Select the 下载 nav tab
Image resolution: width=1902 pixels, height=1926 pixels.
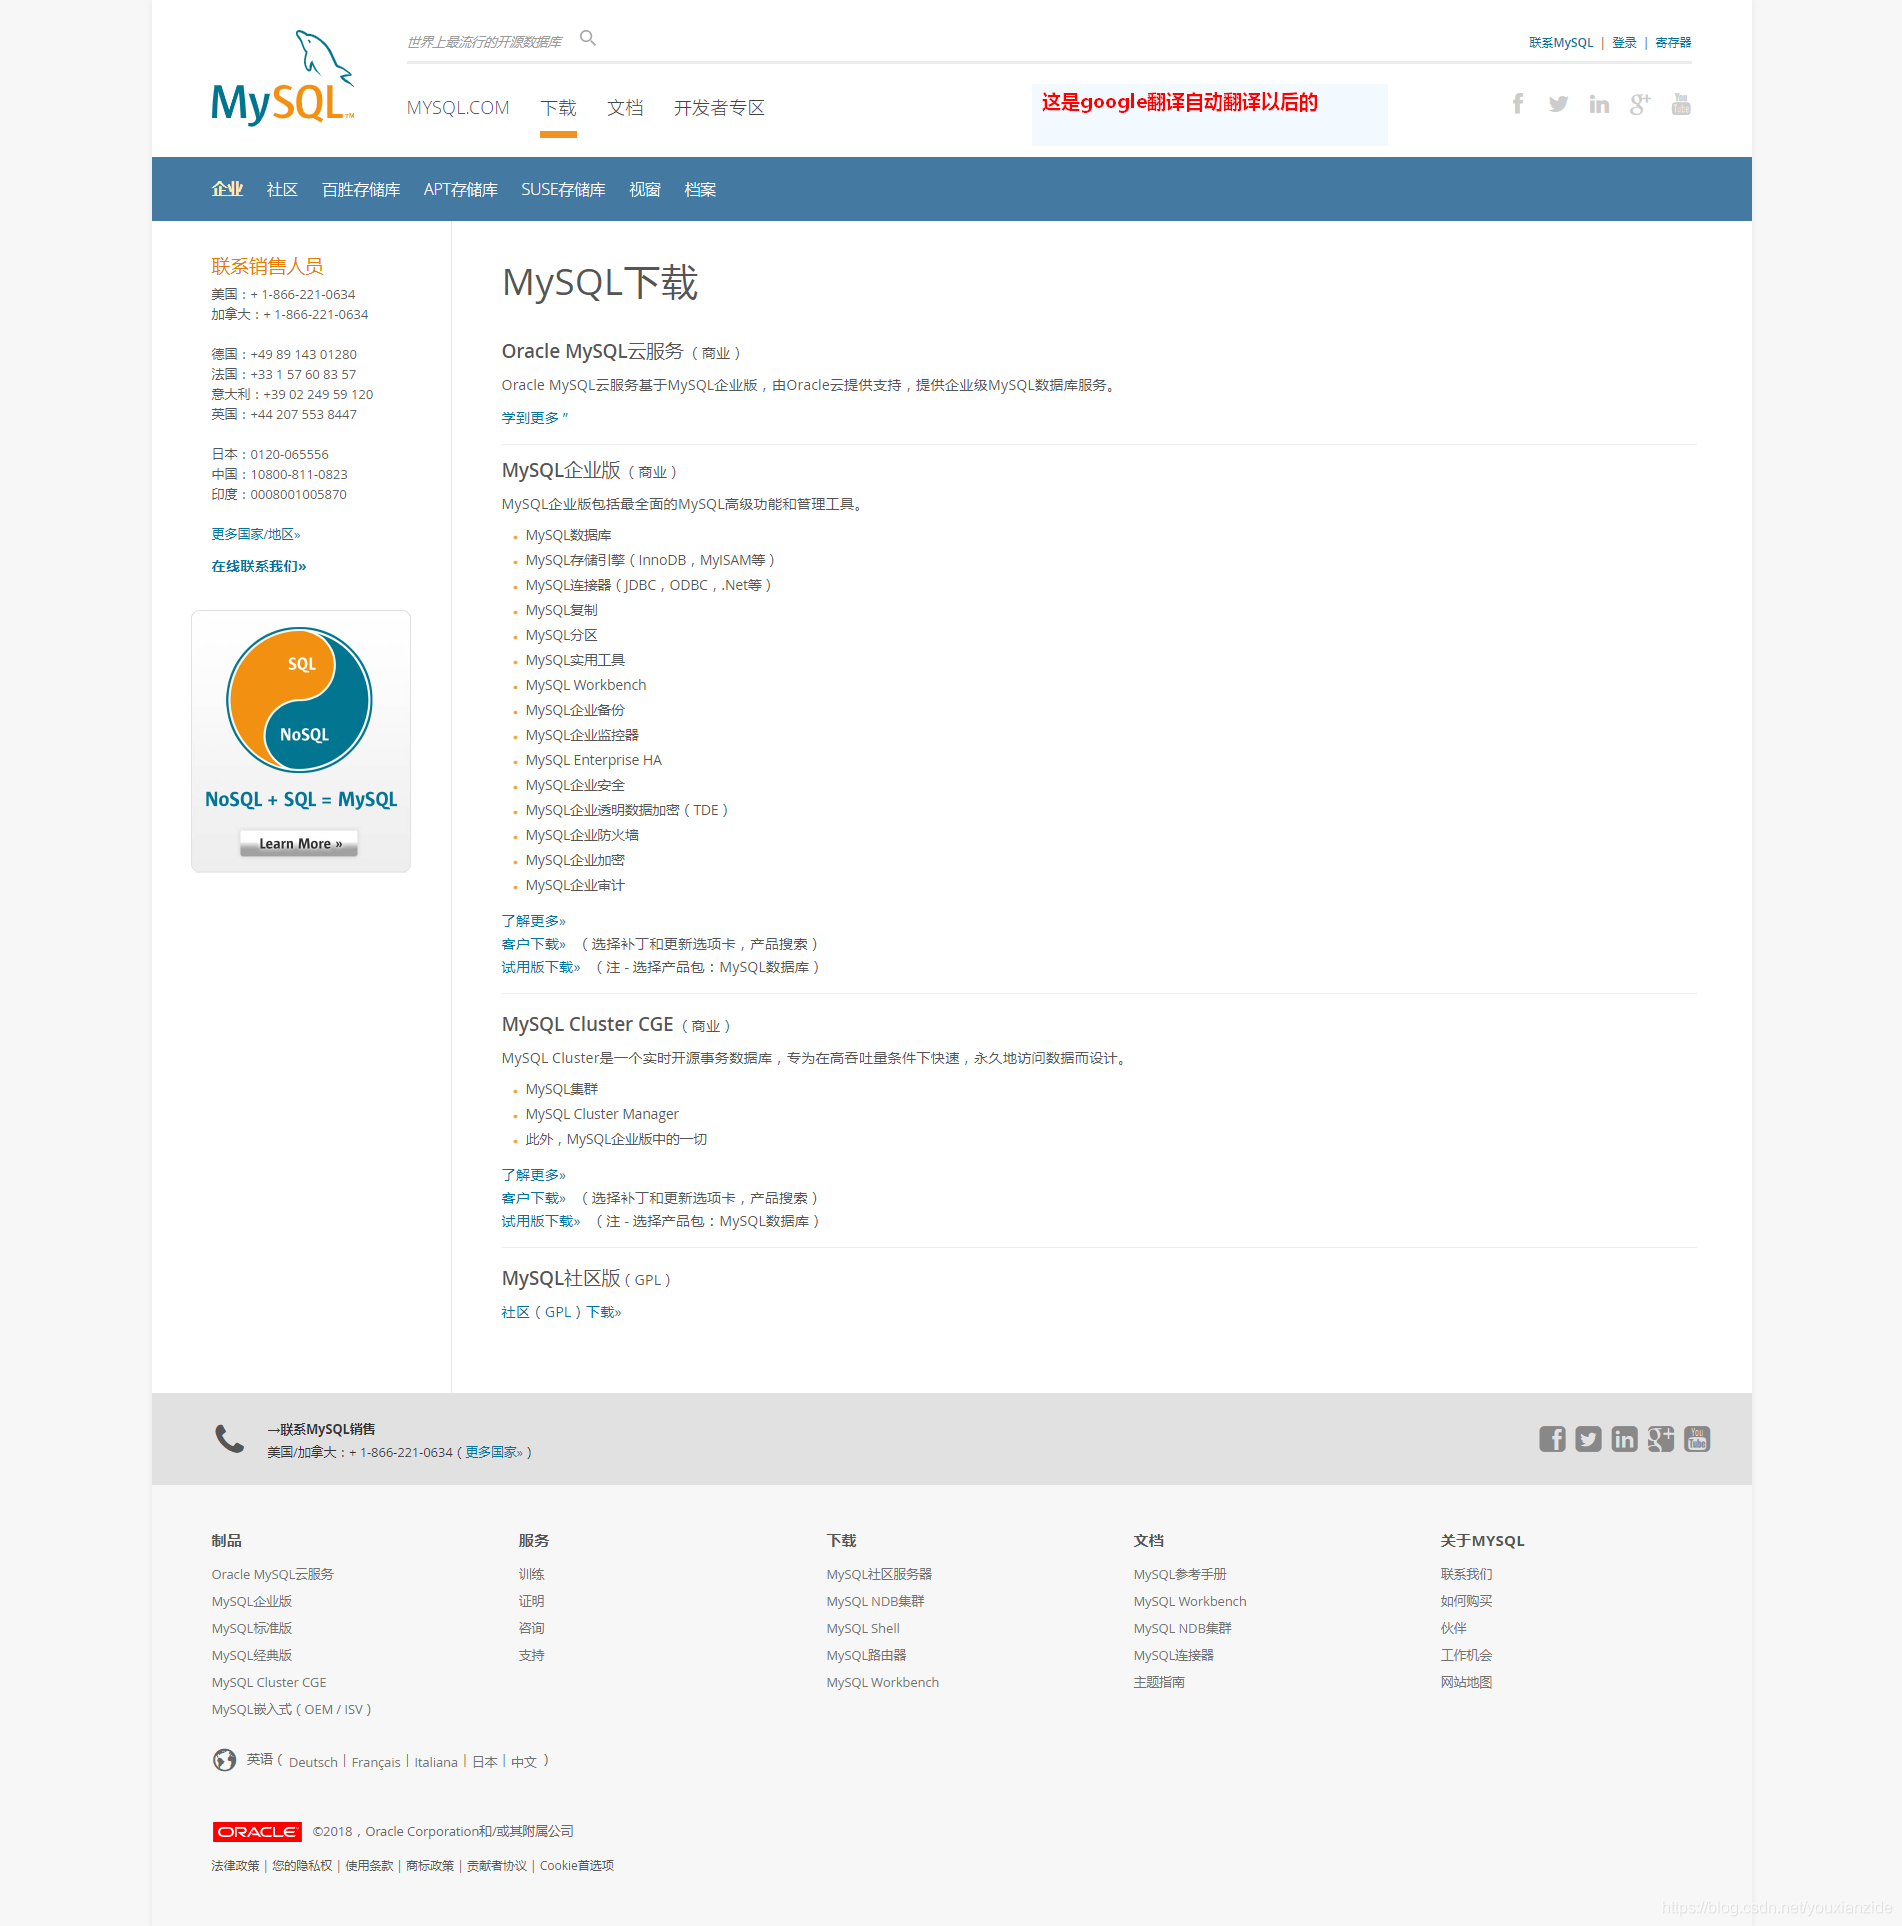[x=558, y=108]
